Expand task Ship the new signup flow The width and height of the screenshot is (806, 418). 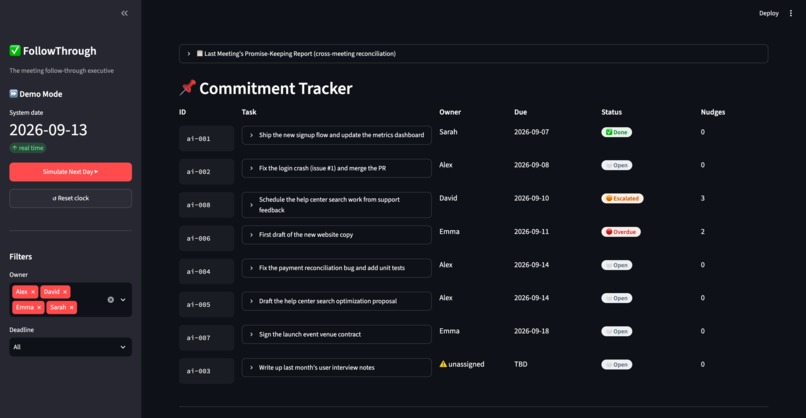click(336, 135)
